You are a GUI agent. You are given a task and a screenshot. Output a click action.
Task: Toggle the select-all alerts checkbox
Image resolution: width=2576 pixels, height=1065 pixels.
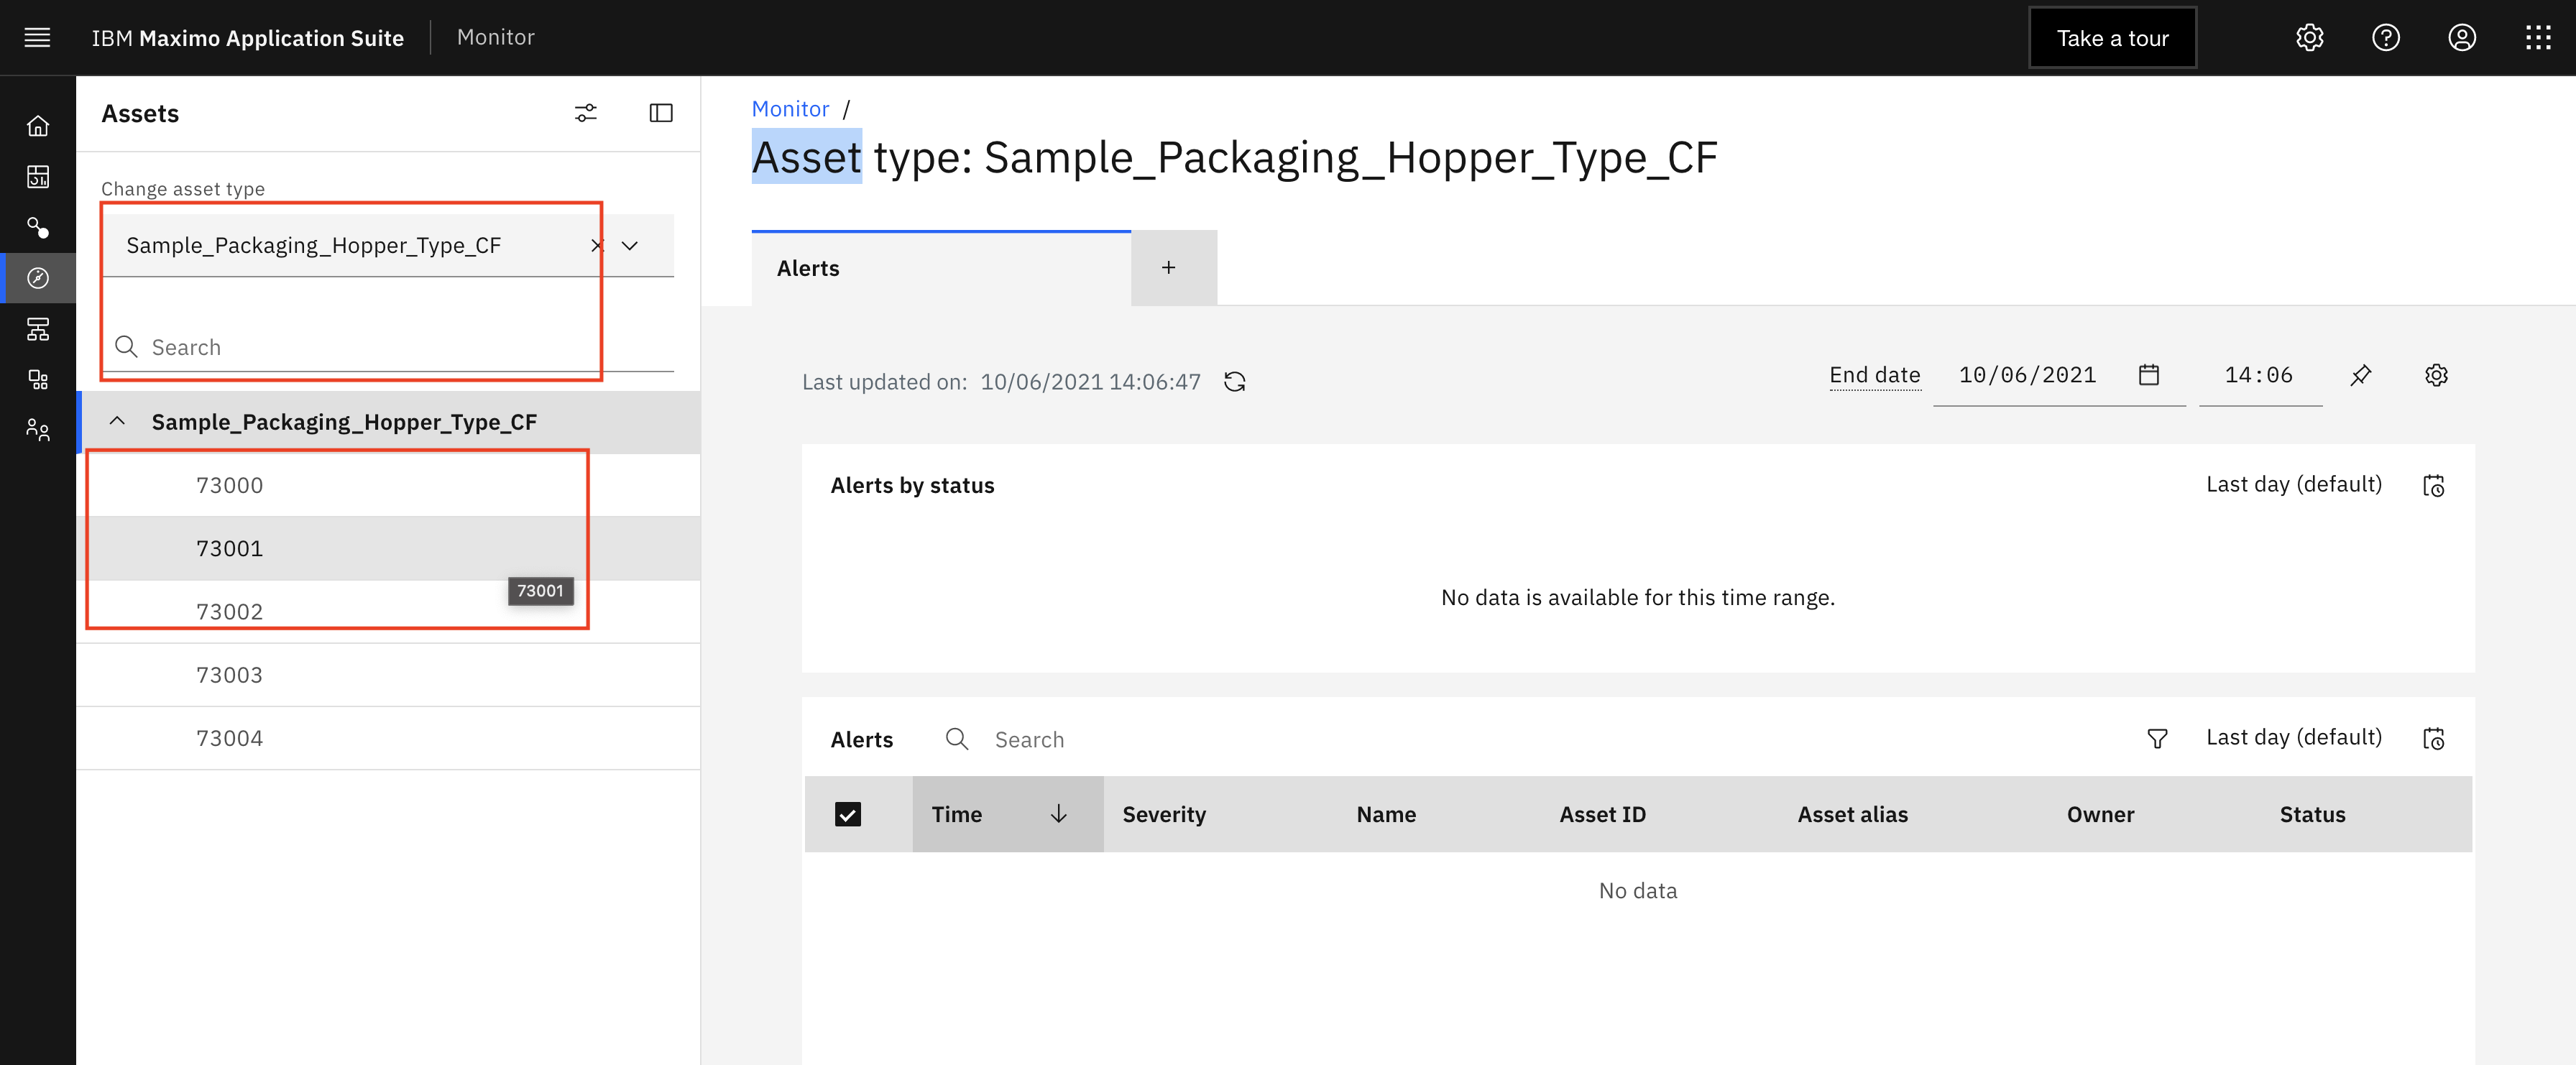(x=847, y=814)
